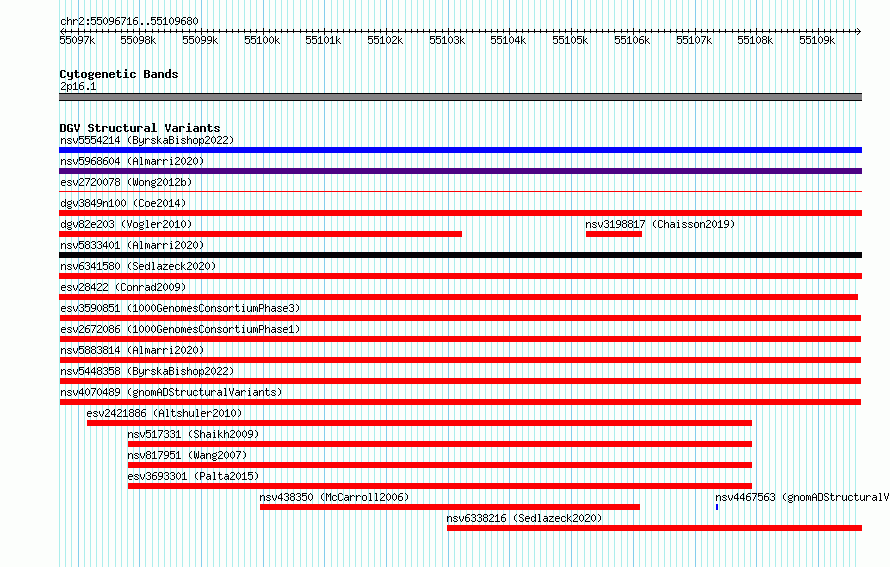This screenshot has width=890, height=567.
Task: Click the nsv5554214 (ByrskaBishop2022) variant label
Action: tap(147, 140)
